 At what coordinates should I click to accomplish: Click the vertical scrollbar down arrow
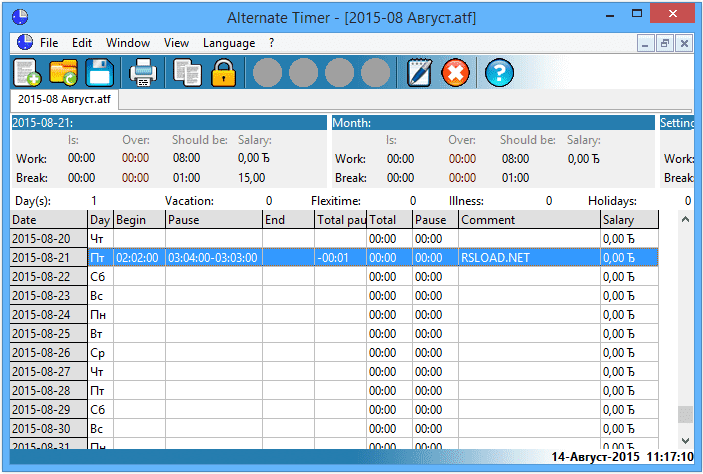pos(685,439)
